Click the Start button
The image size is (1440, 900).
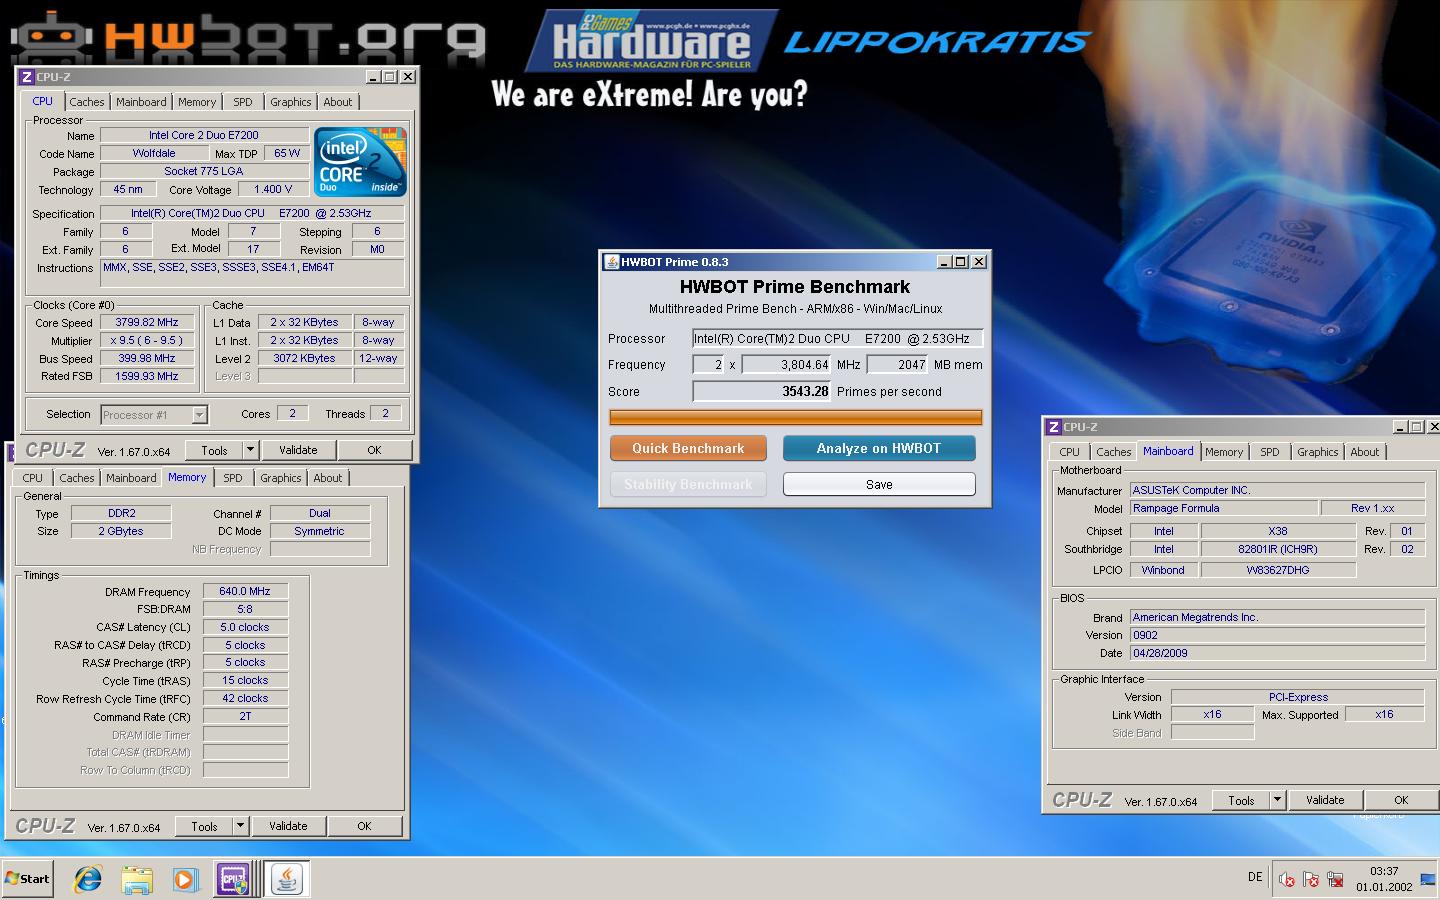(27, 879)
